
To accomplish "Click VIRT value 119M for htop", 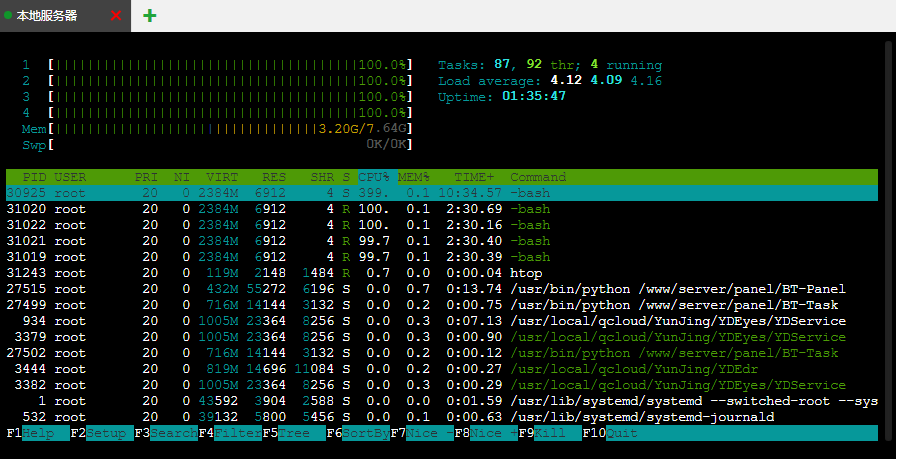I will point(222,273).
